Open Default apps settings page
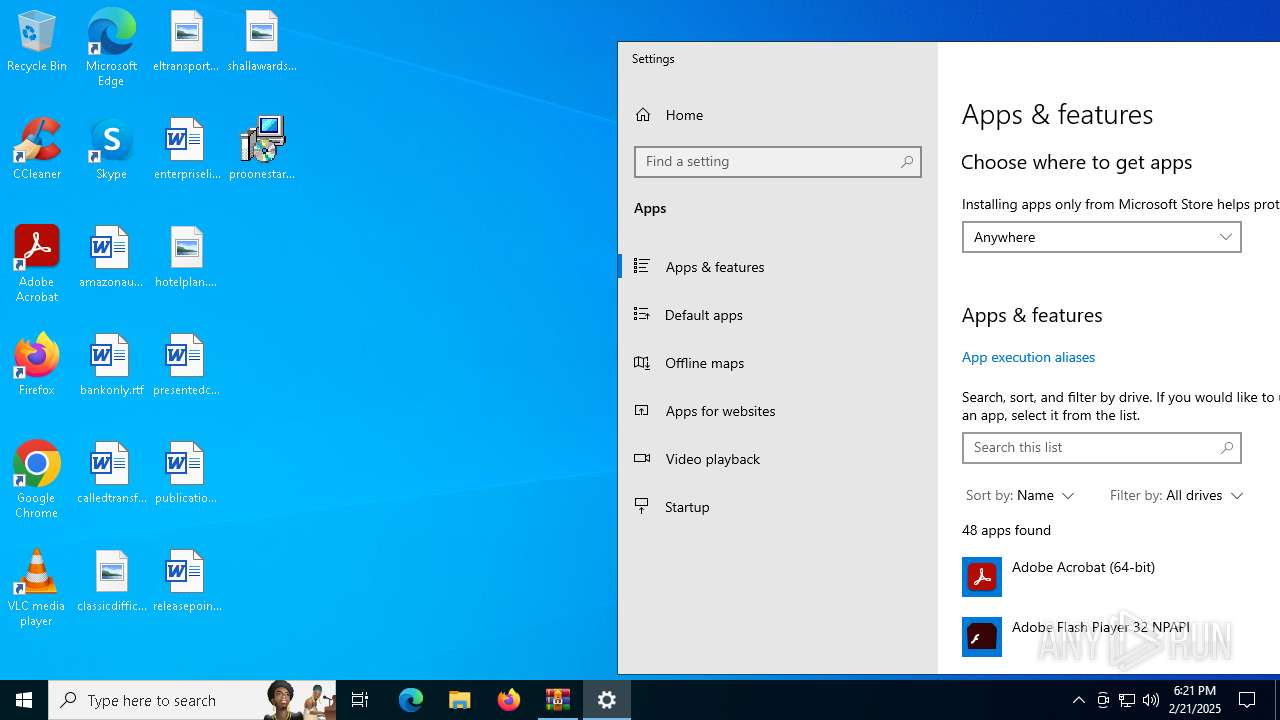 click(778, 314)
